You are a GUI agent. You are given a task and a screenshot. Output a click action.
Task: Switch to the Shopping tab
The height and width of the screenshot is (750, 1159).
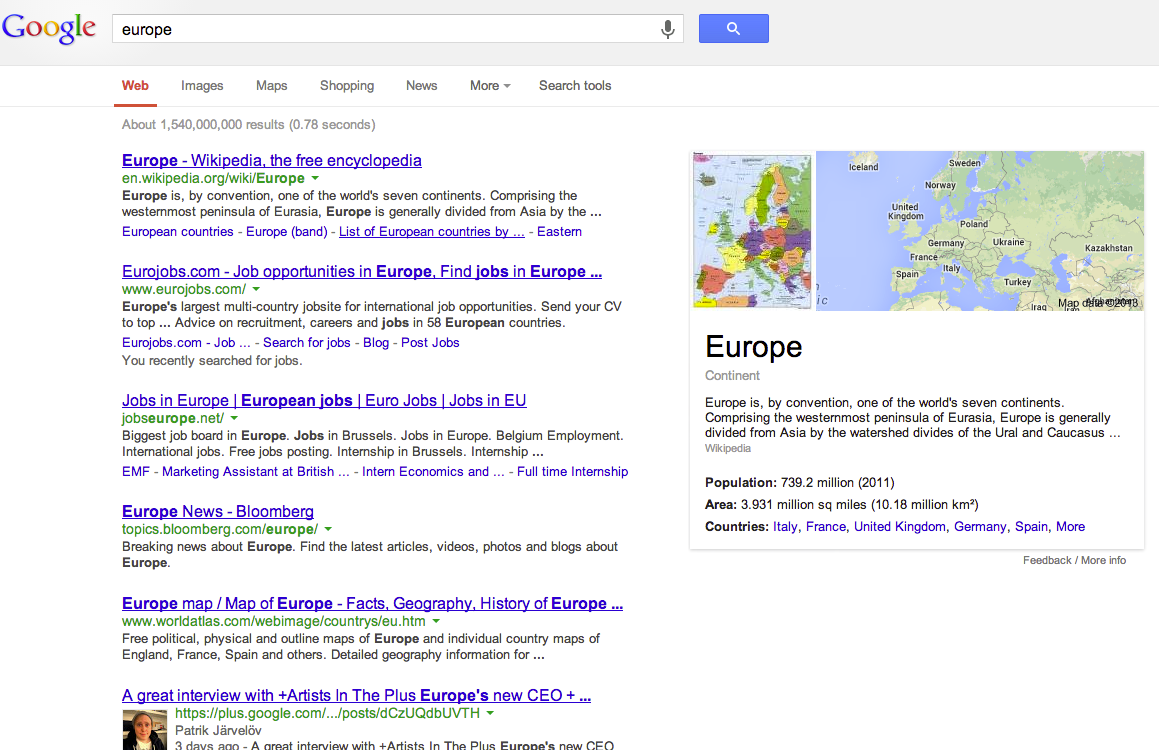click(347, 86)
